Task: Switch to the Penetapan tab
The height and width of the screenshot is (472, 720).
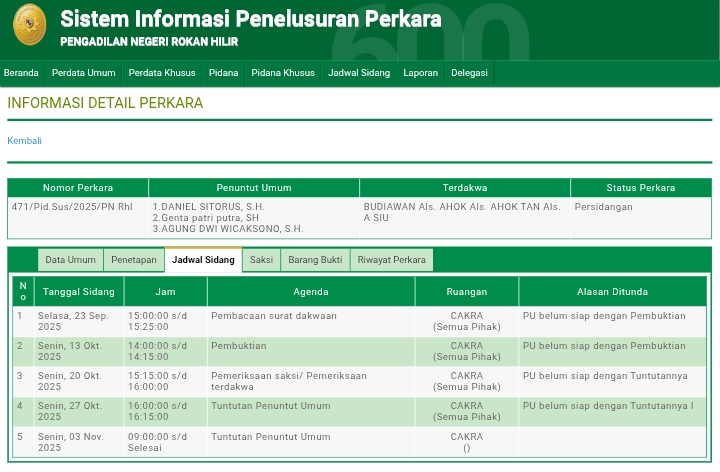Action: pyautogui.click(x=134, y=260)
